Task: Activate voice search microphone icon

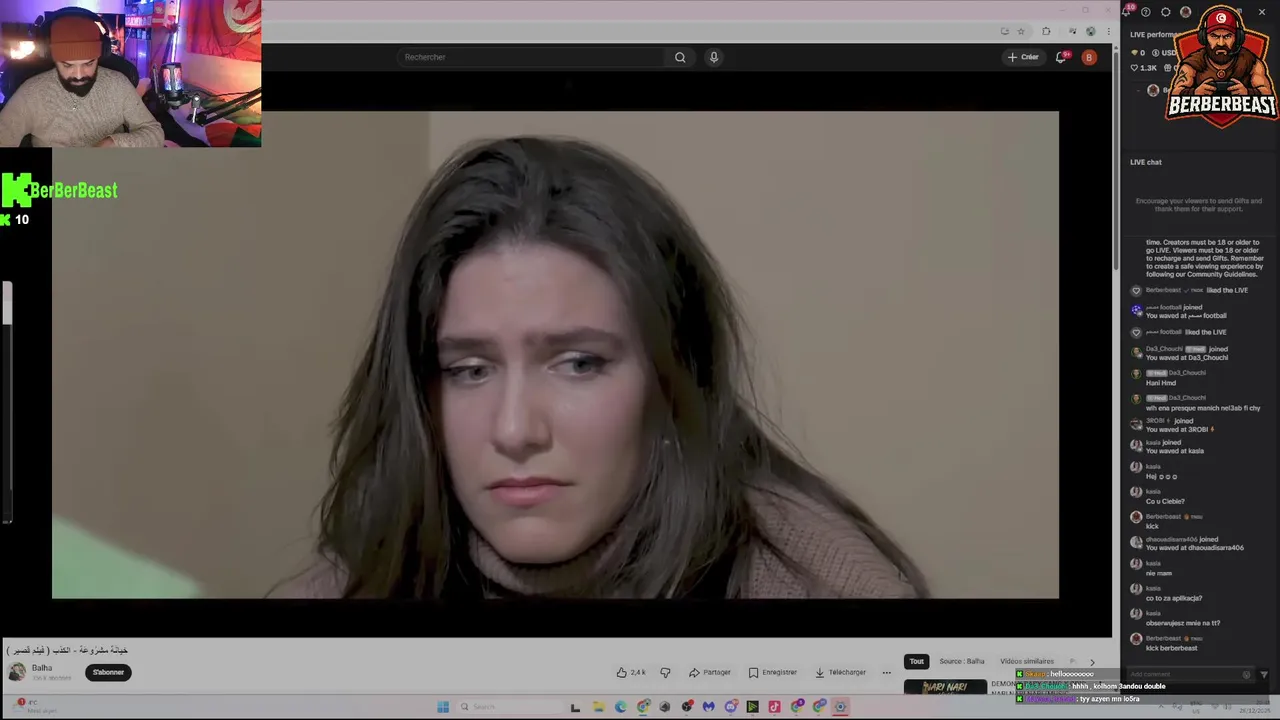Action: coord(714,57)
